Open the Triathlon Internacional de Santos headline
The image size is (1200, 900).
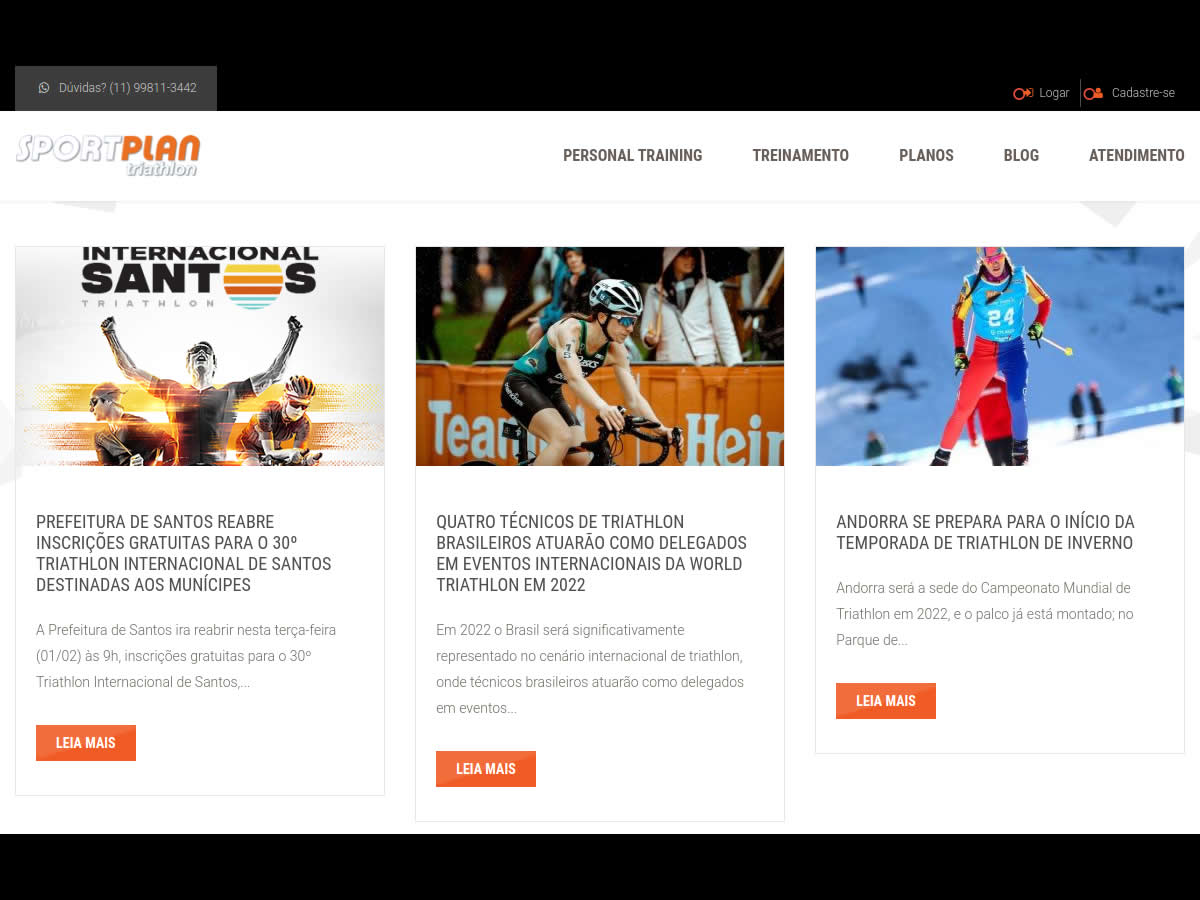click(x=183, y=543)
